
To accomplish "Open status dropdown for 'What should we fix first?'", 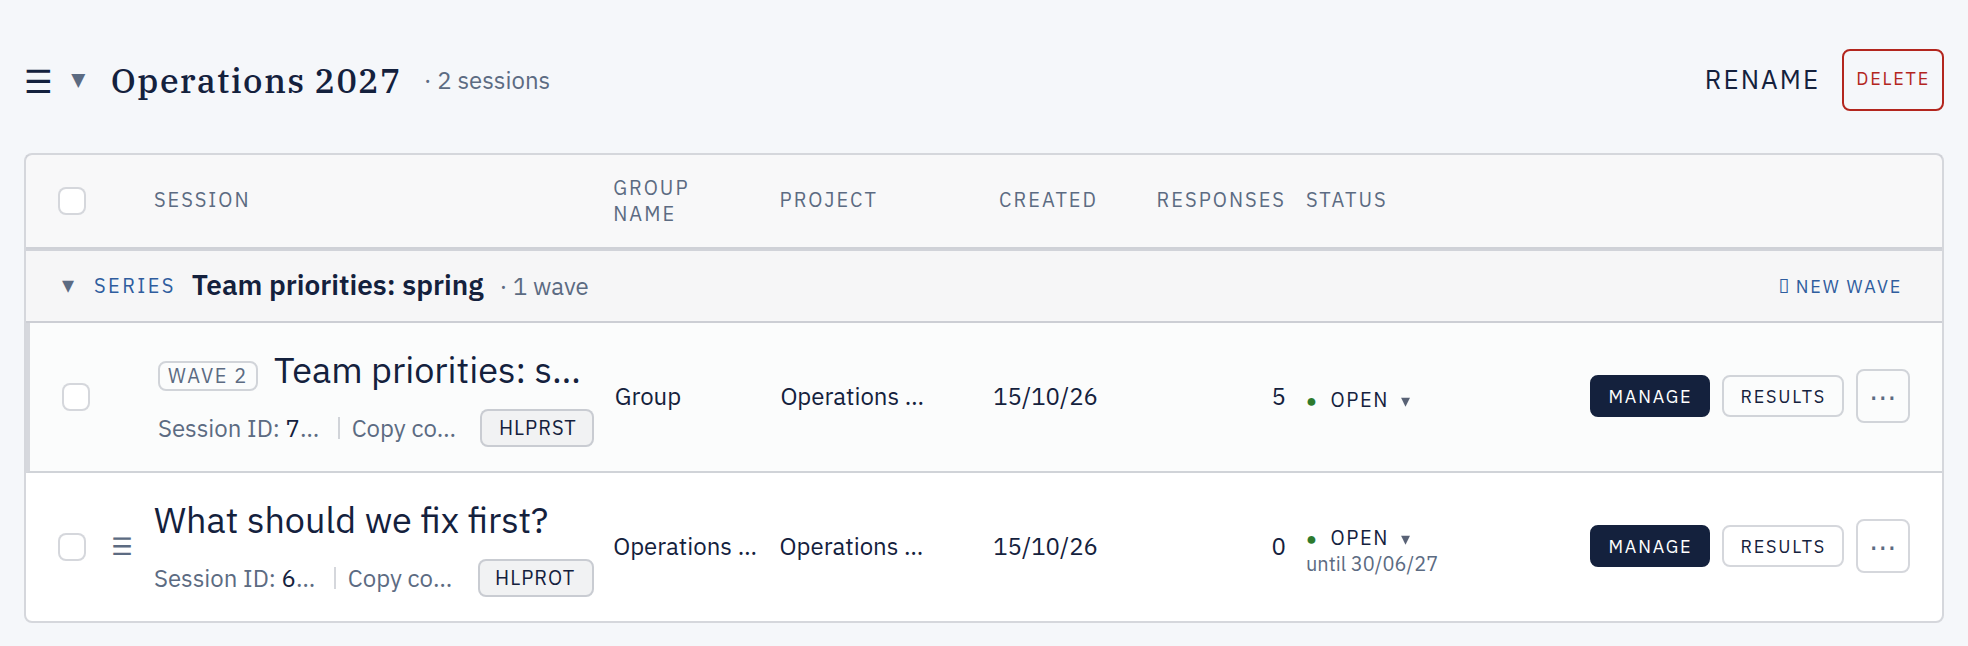I will (1361, 538).
